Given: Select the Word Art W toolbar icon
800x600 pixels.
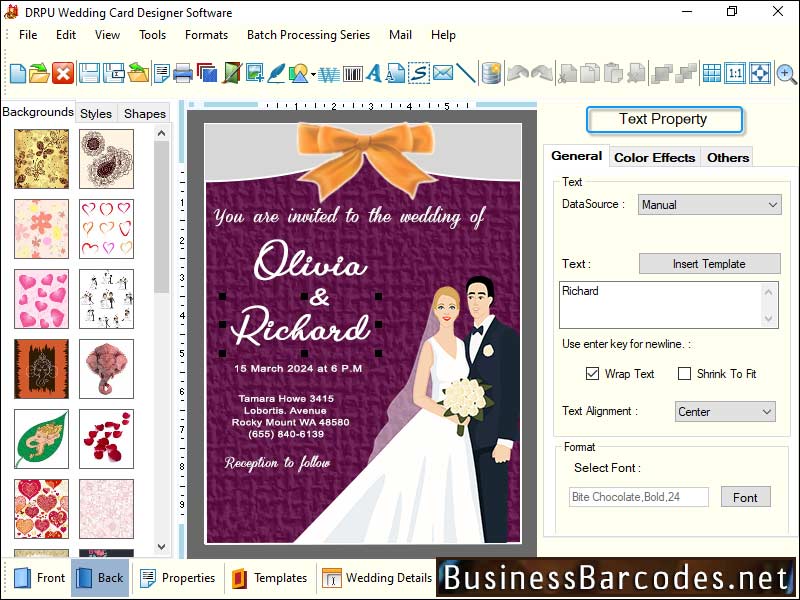Looking at the screenshot, I should pyautogui.click(x=328, y=72).
